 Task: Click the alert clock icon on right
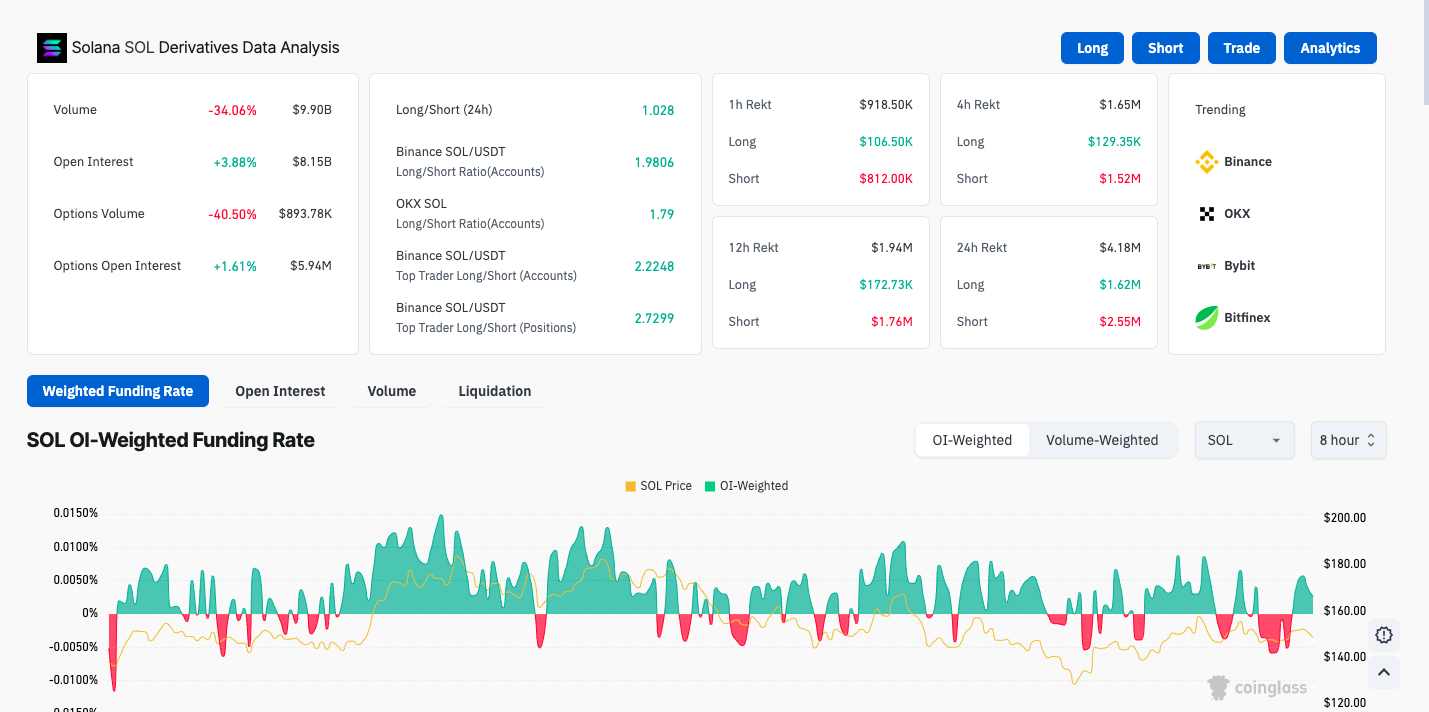click(x=1384, y=635)
